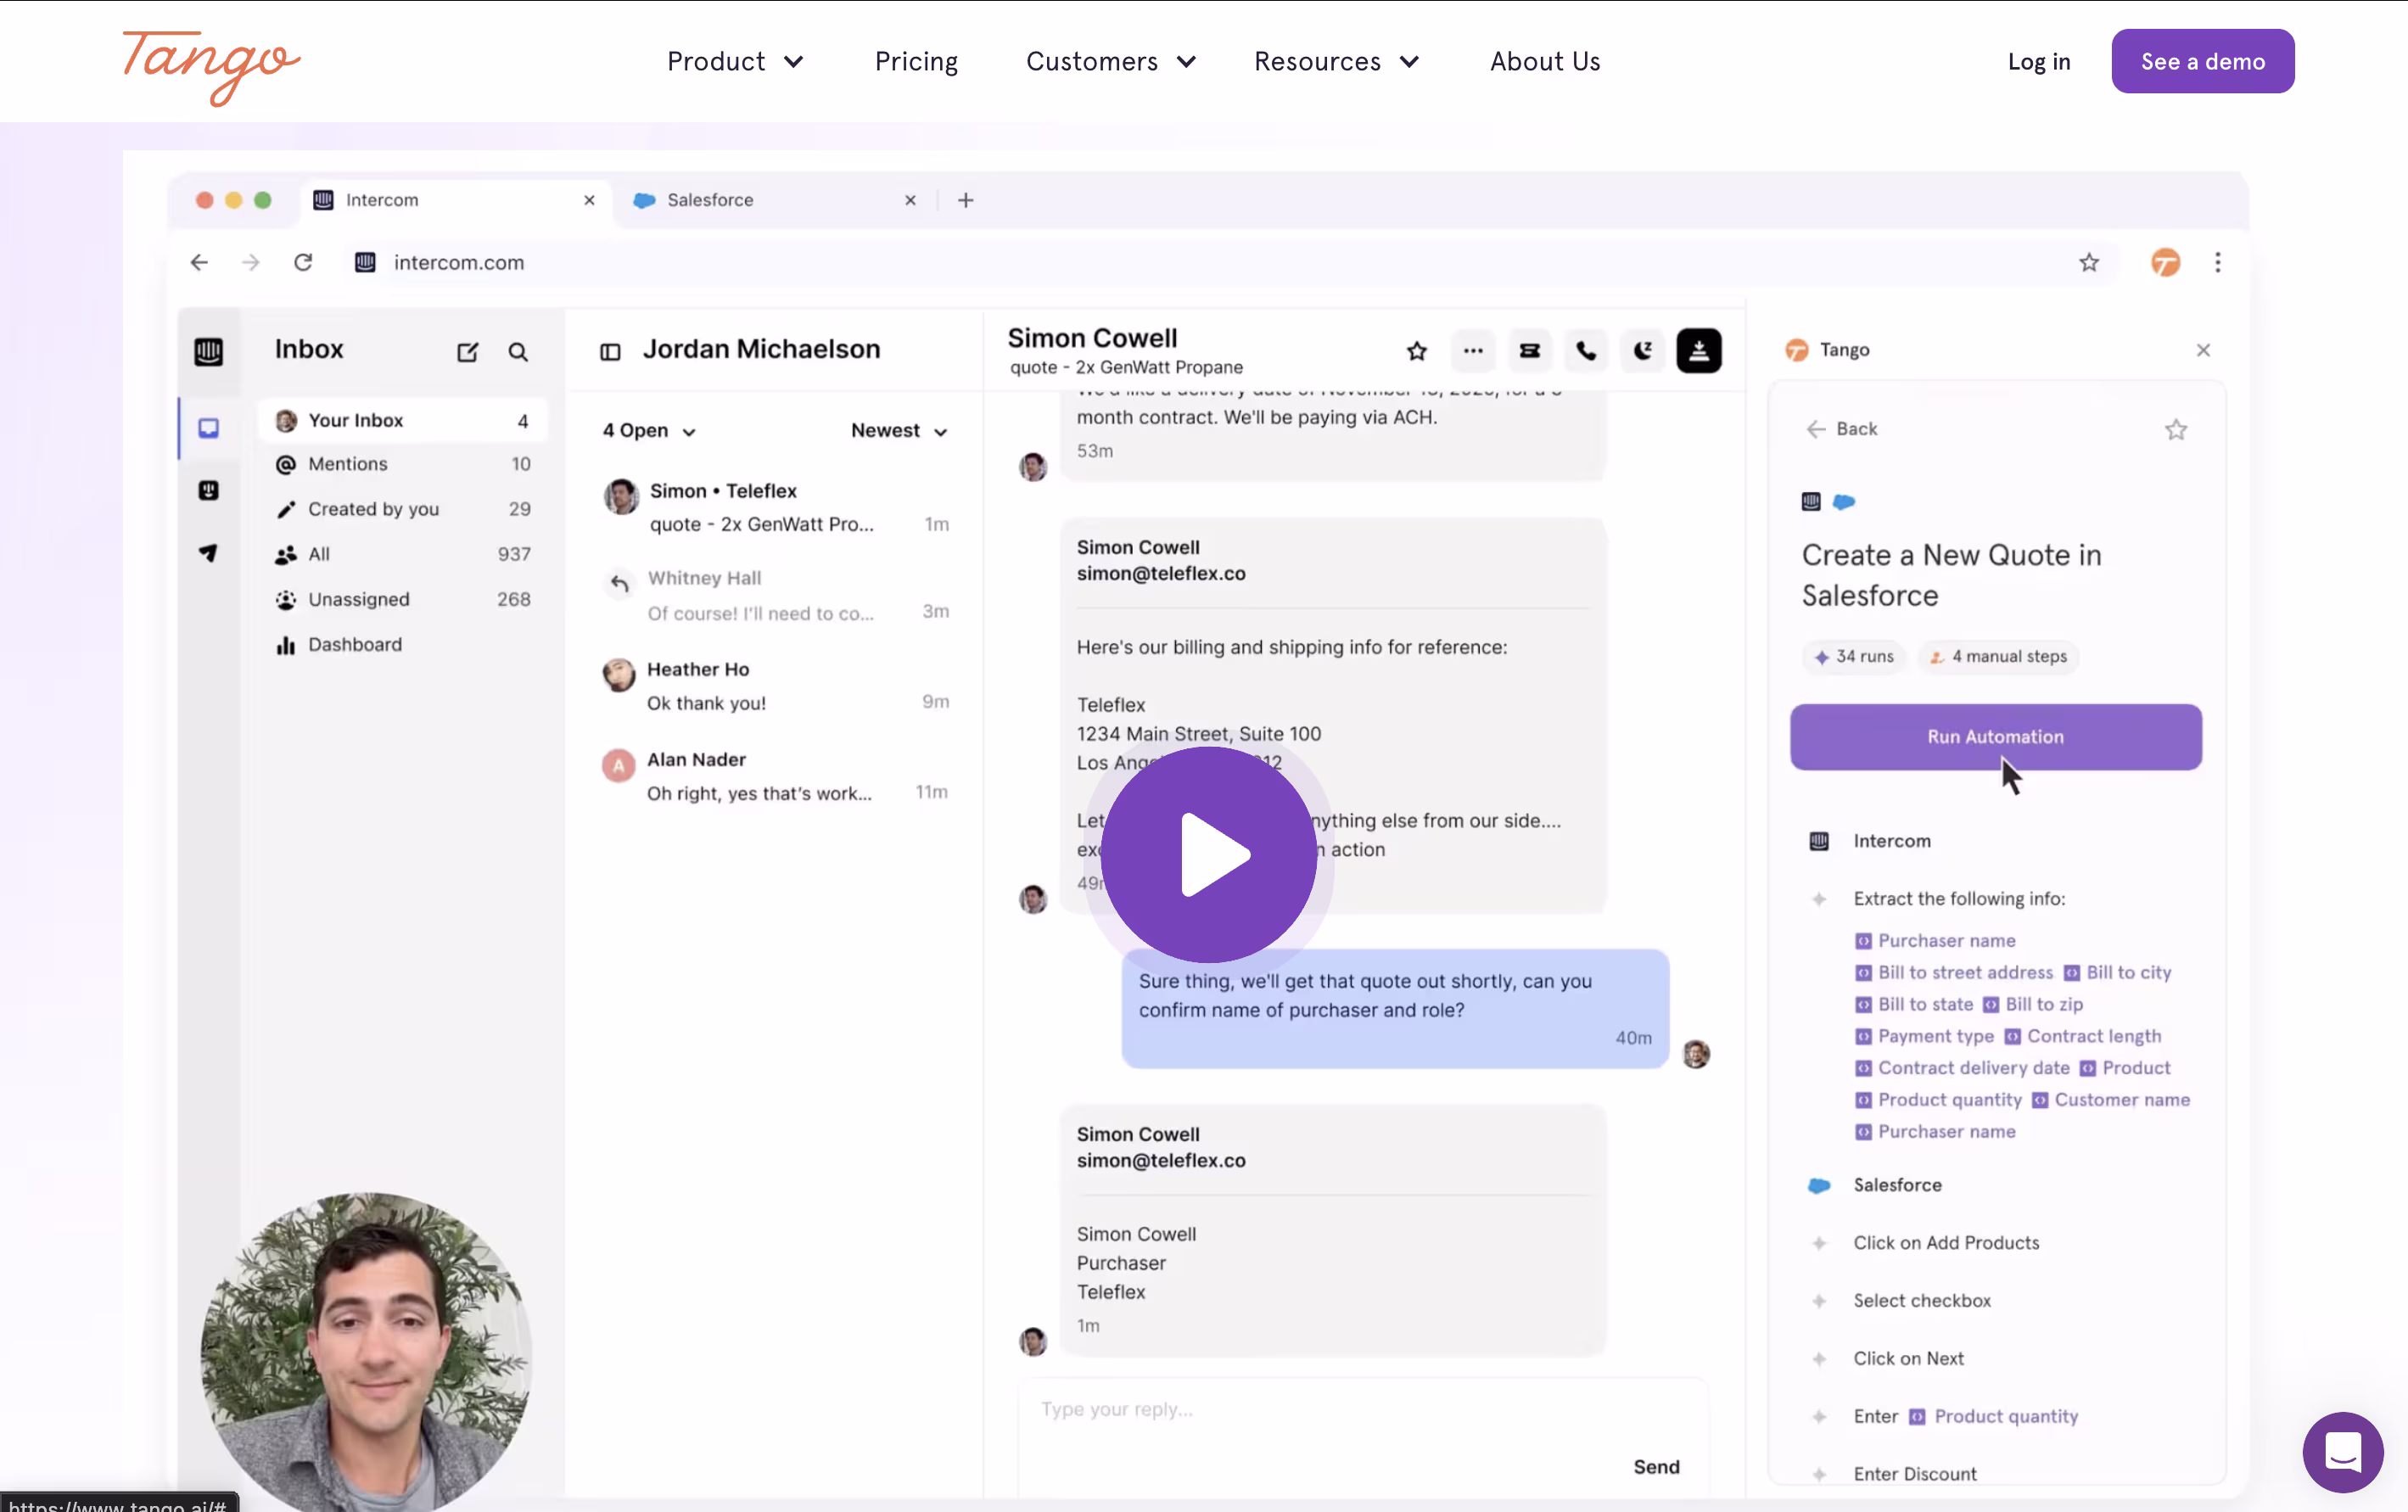The image size is (2408, 1512).
Task: Click the 4 manual steps badge
Action: [1998, 656]
